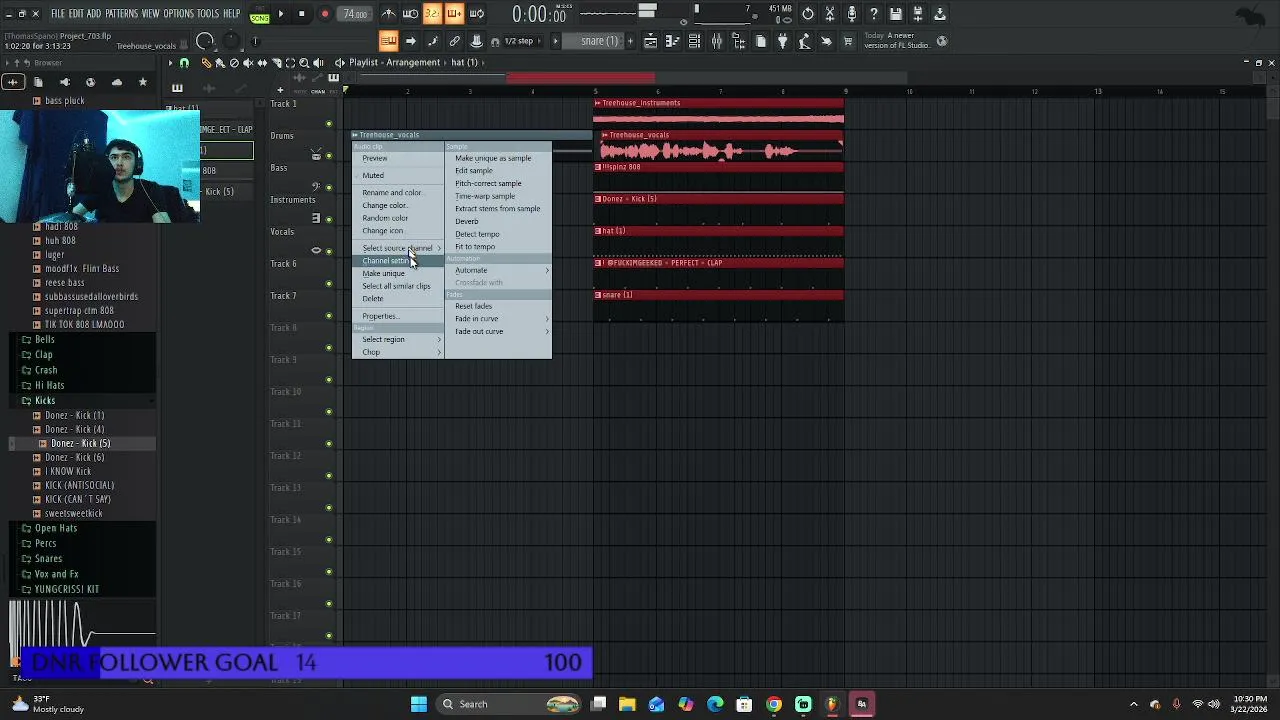Select the Draw pencil tool in Playlist
1280x720 pixels.
point(206,63)
